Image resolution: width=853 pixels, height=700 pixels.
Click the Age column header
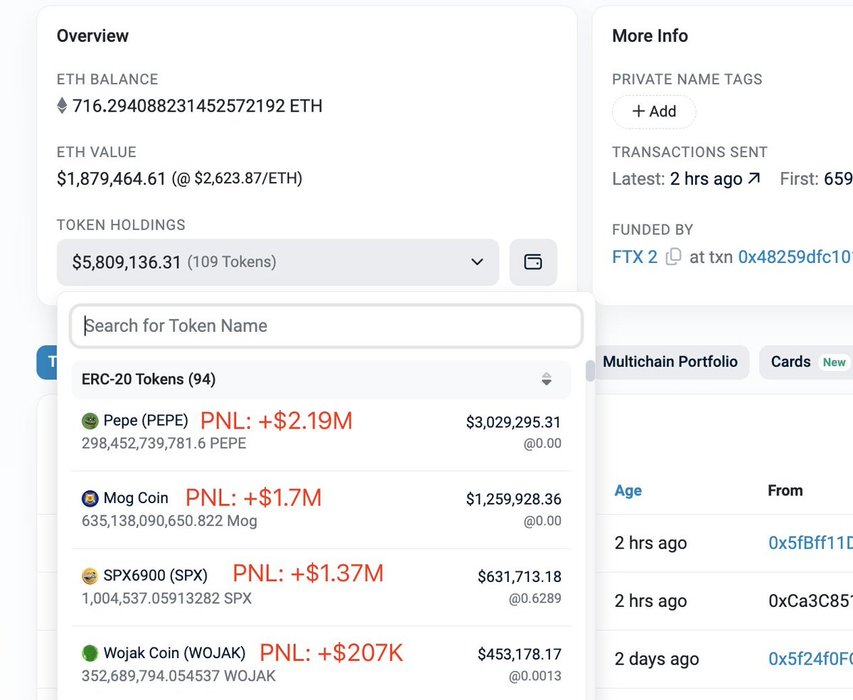628,490
